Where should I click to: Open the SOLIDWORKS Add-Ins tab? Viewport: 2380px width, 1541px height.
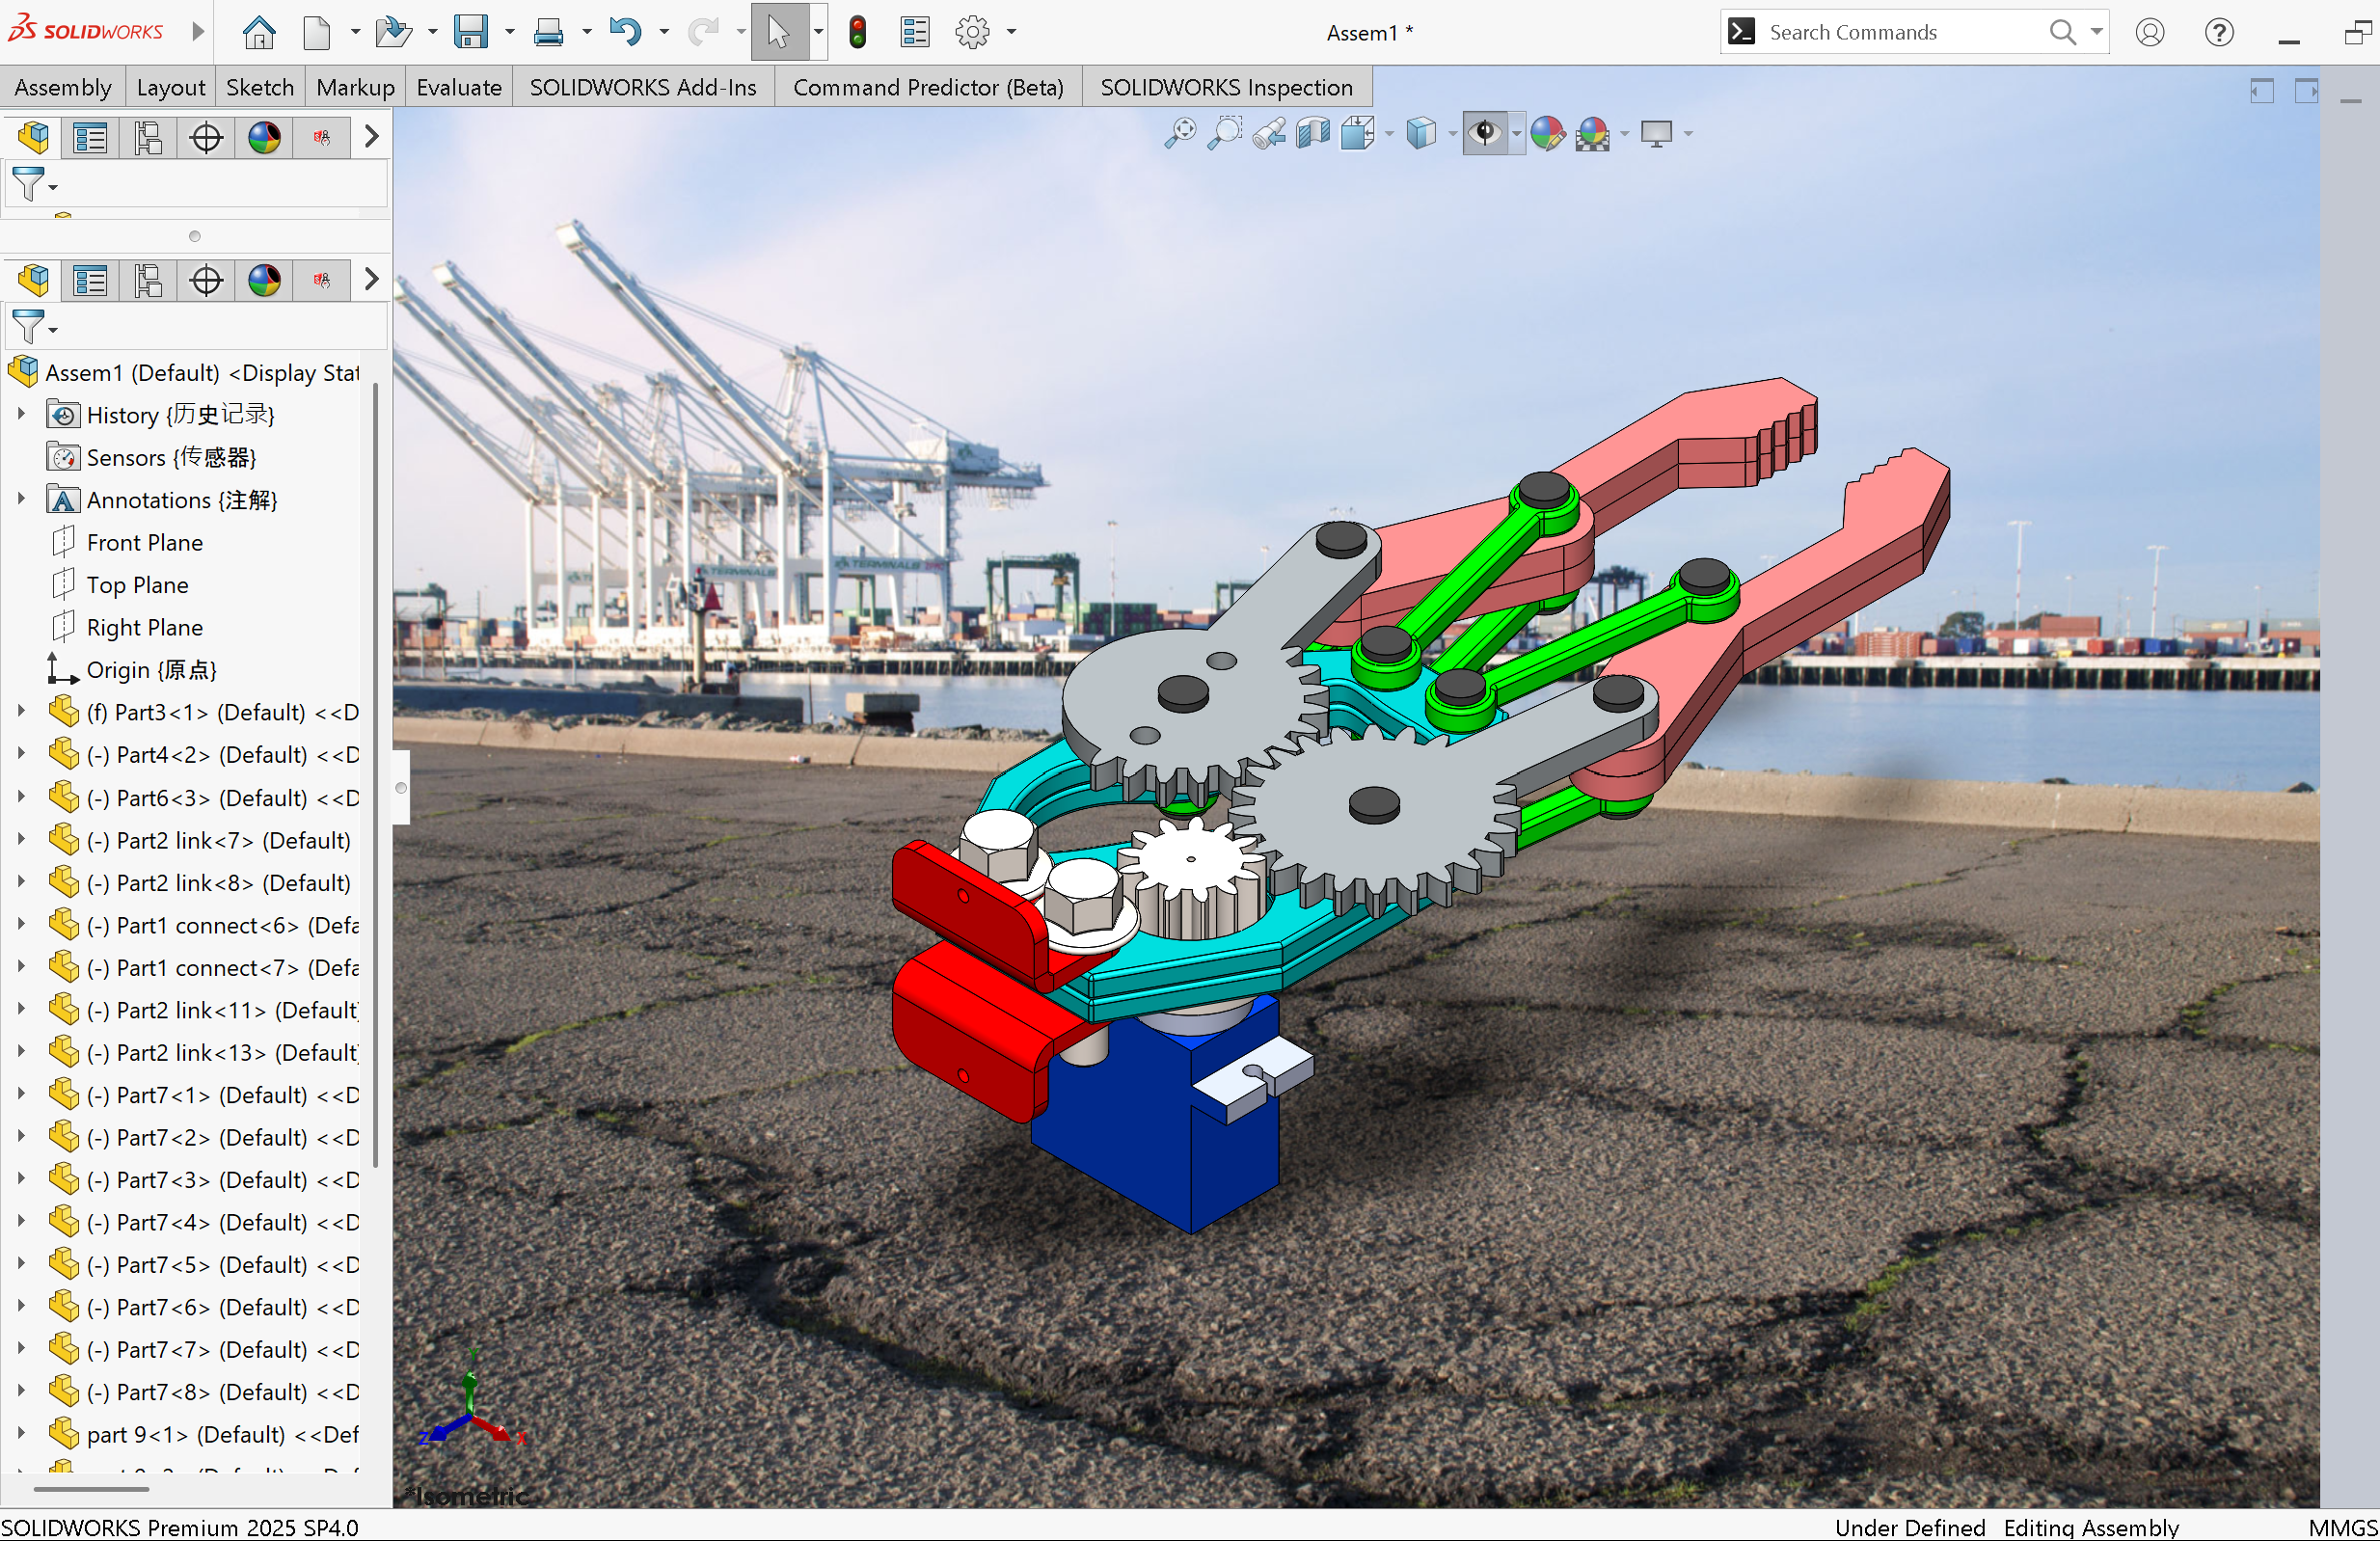(643, 87)
